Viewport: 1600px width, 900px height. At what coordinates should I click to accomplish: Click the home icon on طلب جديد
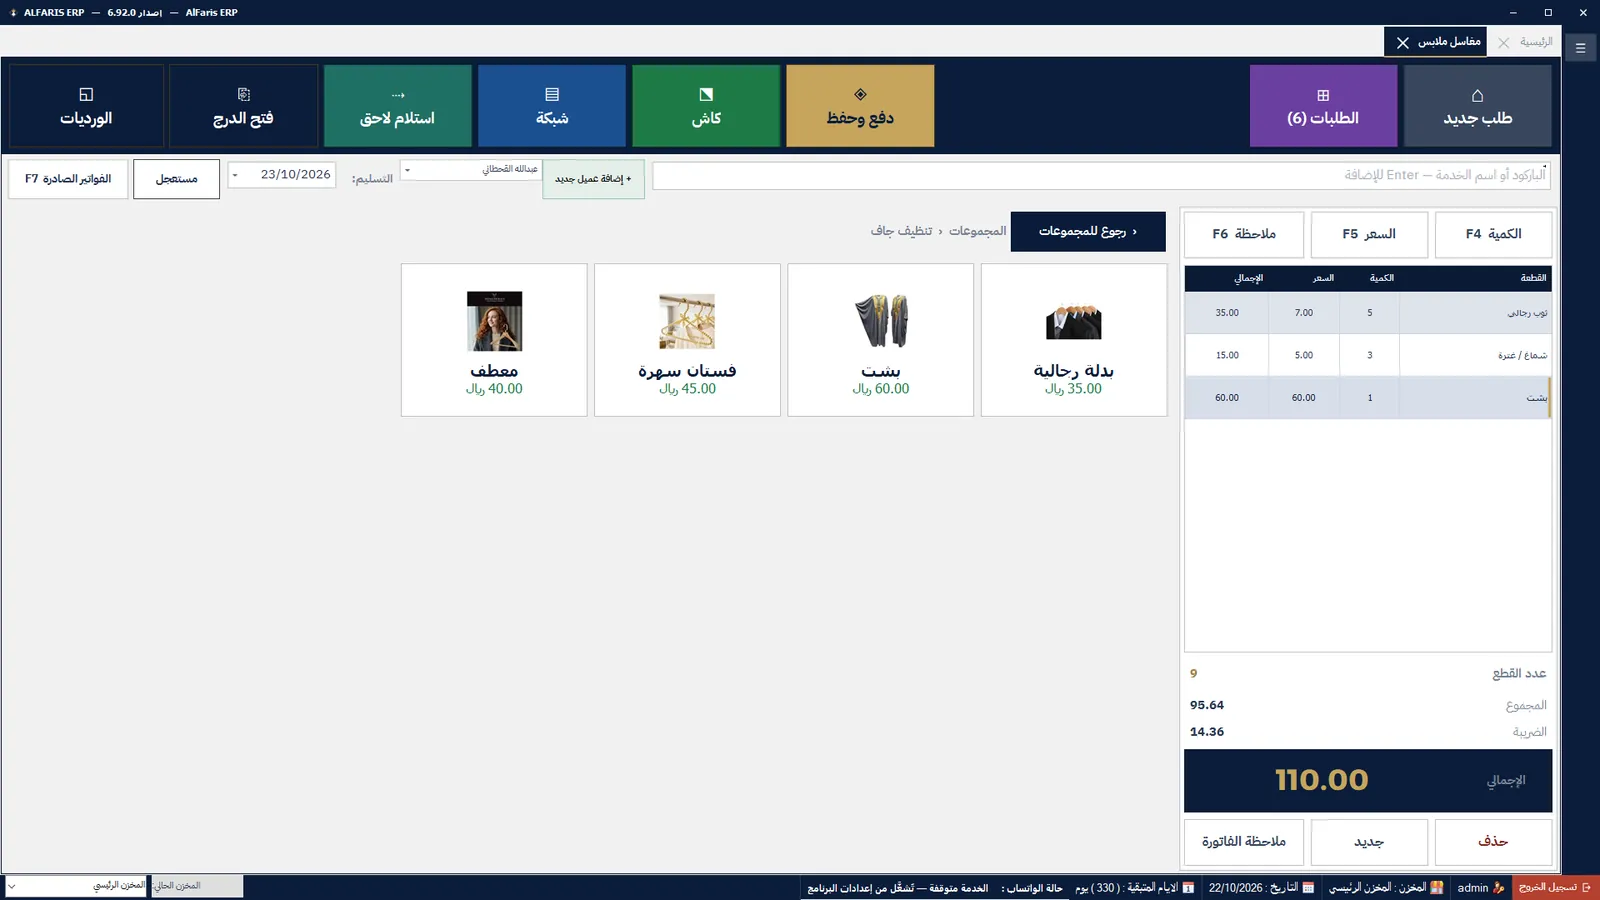click(1477, 95)
